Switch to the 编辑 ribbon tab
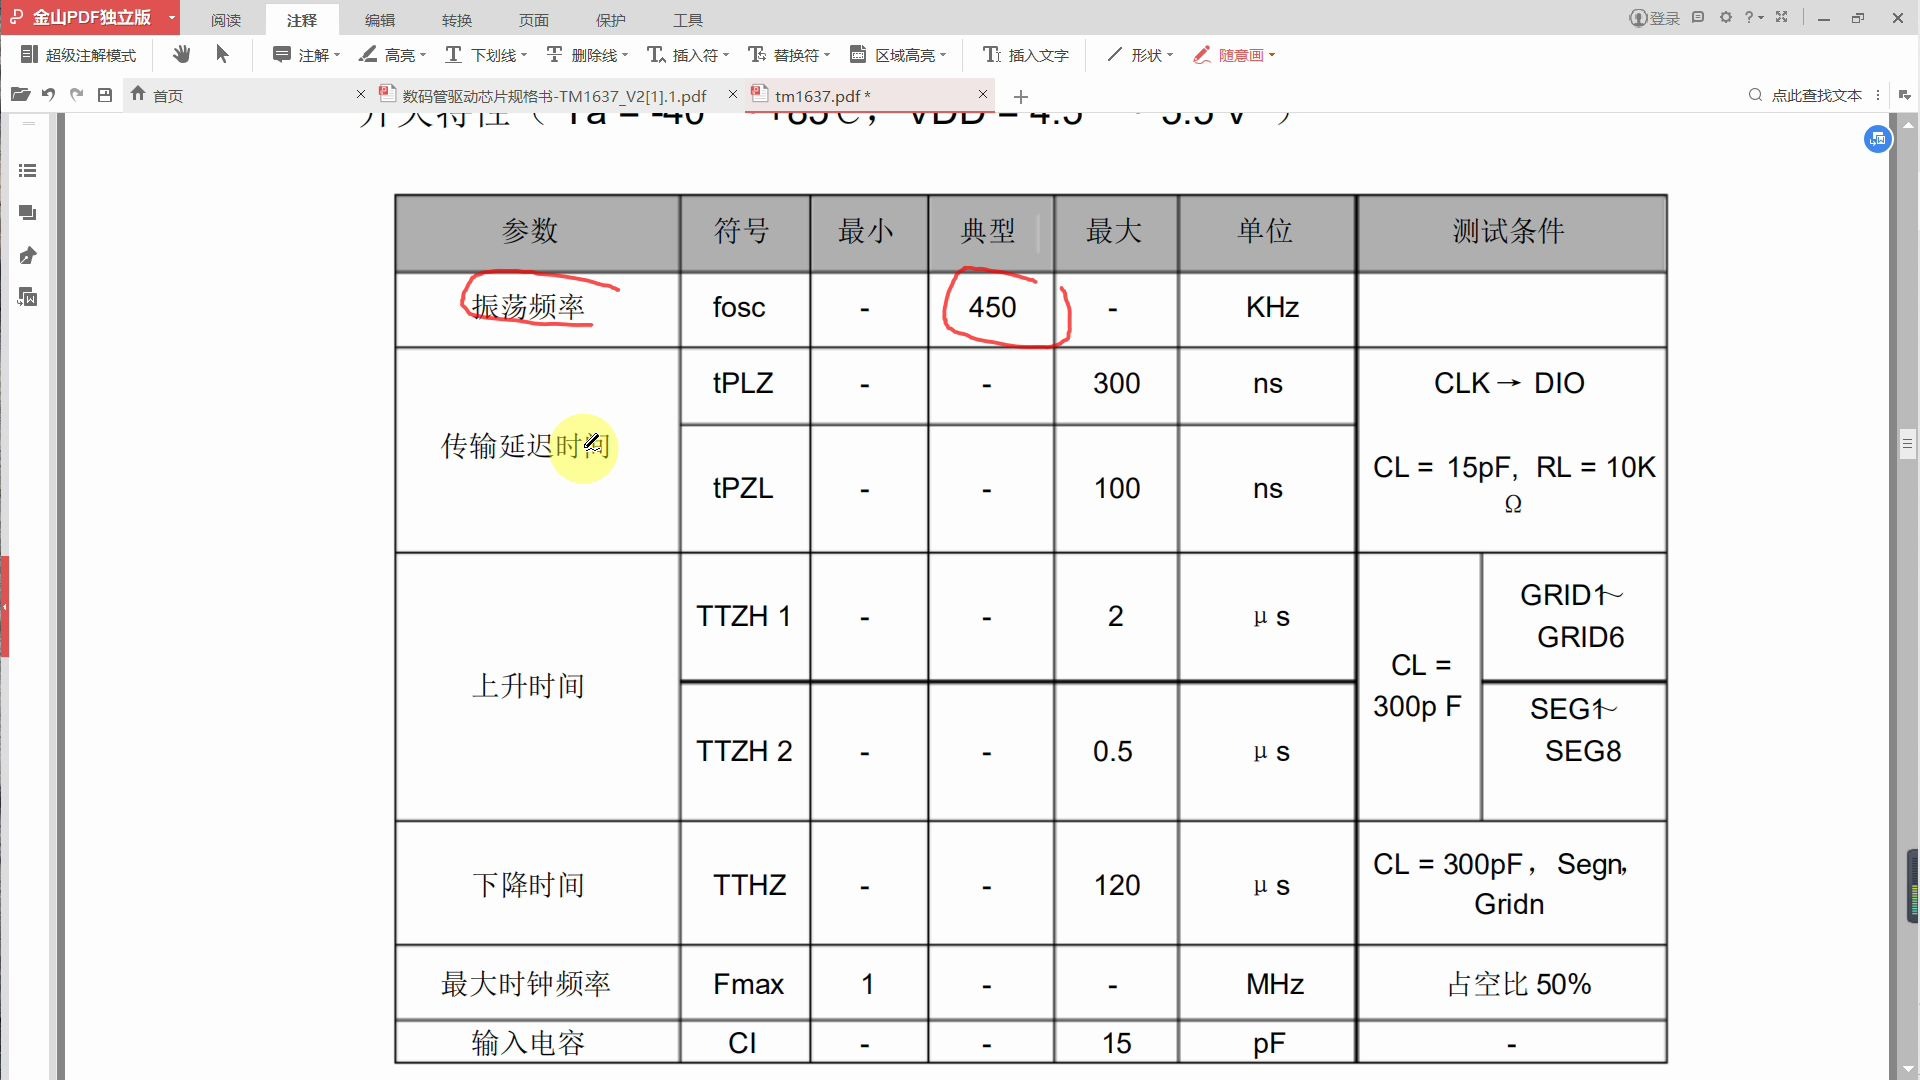The height and width of the screenshot is (1080, 1920). (380, 20)
